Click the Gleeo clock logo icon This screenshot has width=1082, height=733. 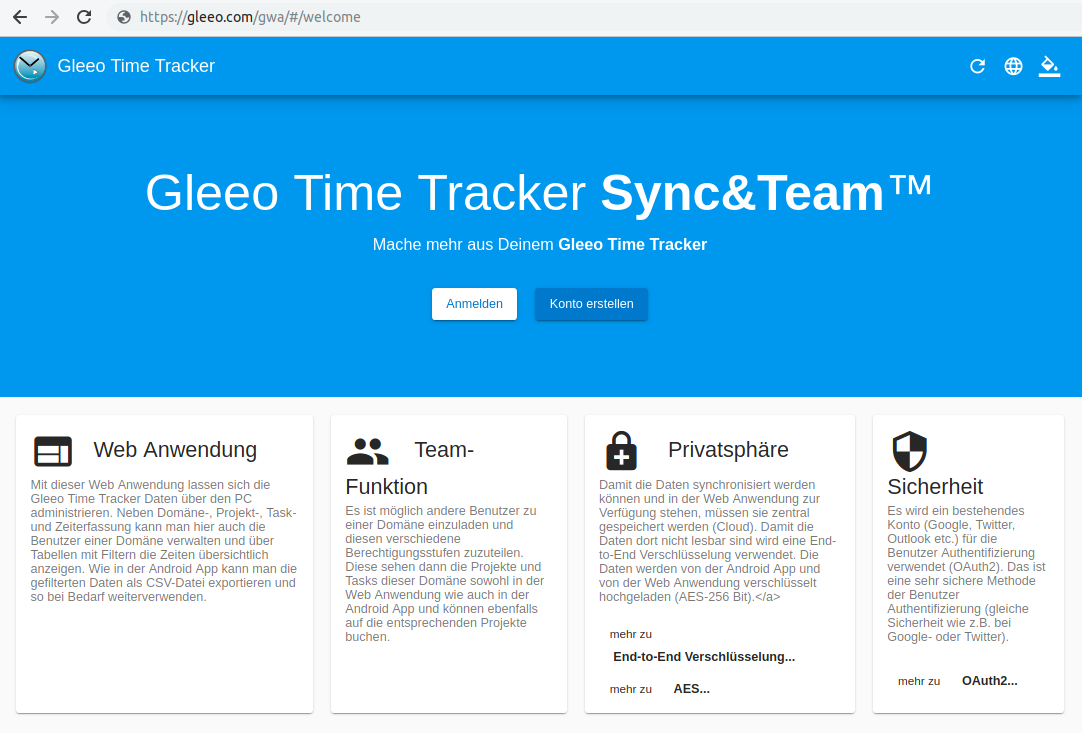point(30,66)
